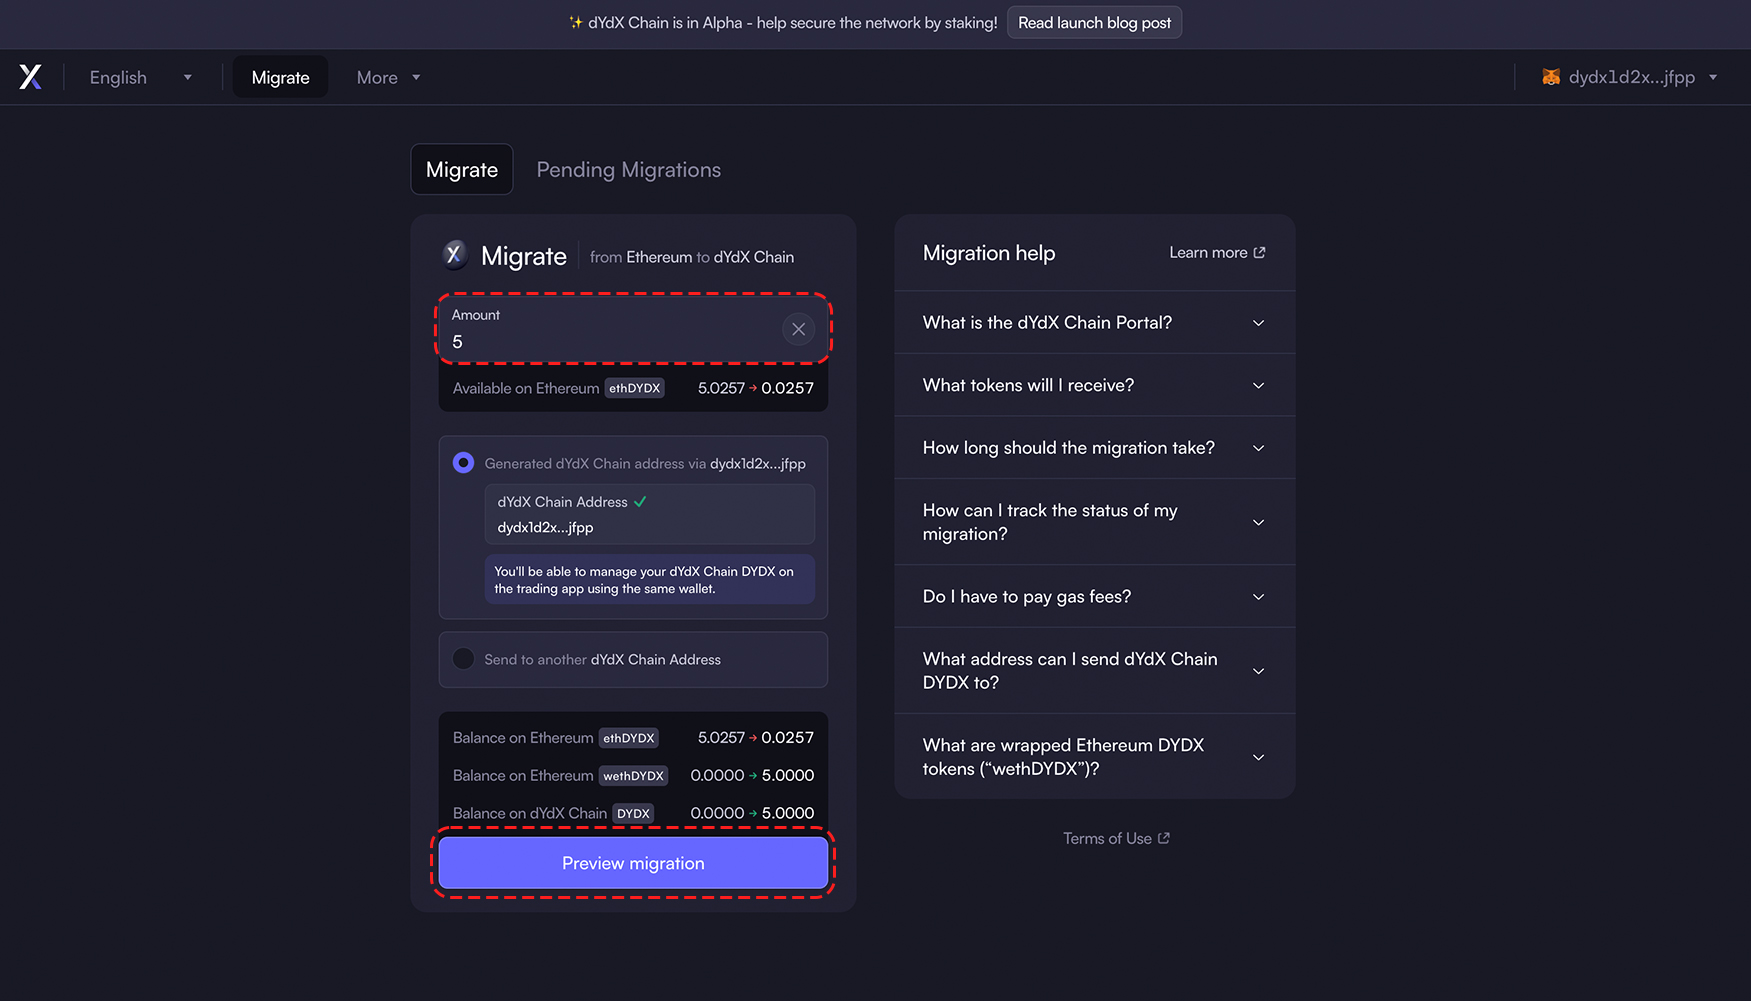Click the DYDX tag in Balance on dYdX Chain
The image size is (1751, 1001).
(633, 813)
